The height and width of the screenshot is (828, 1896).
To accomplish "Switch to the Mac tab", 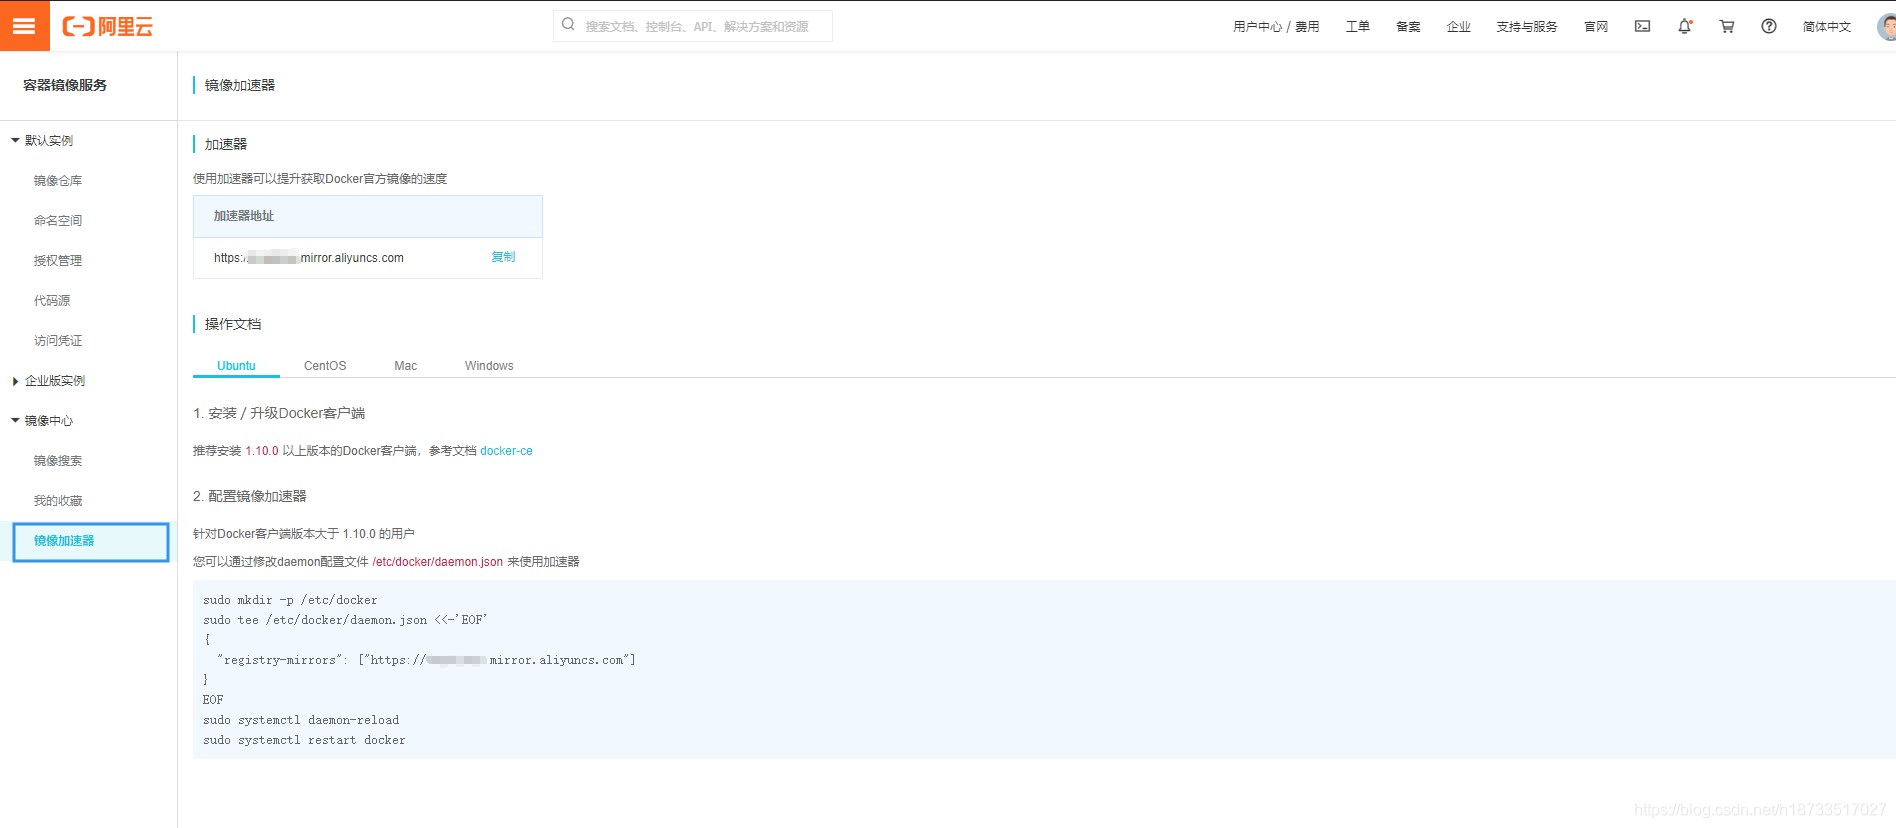I will (x=406, y=366).
